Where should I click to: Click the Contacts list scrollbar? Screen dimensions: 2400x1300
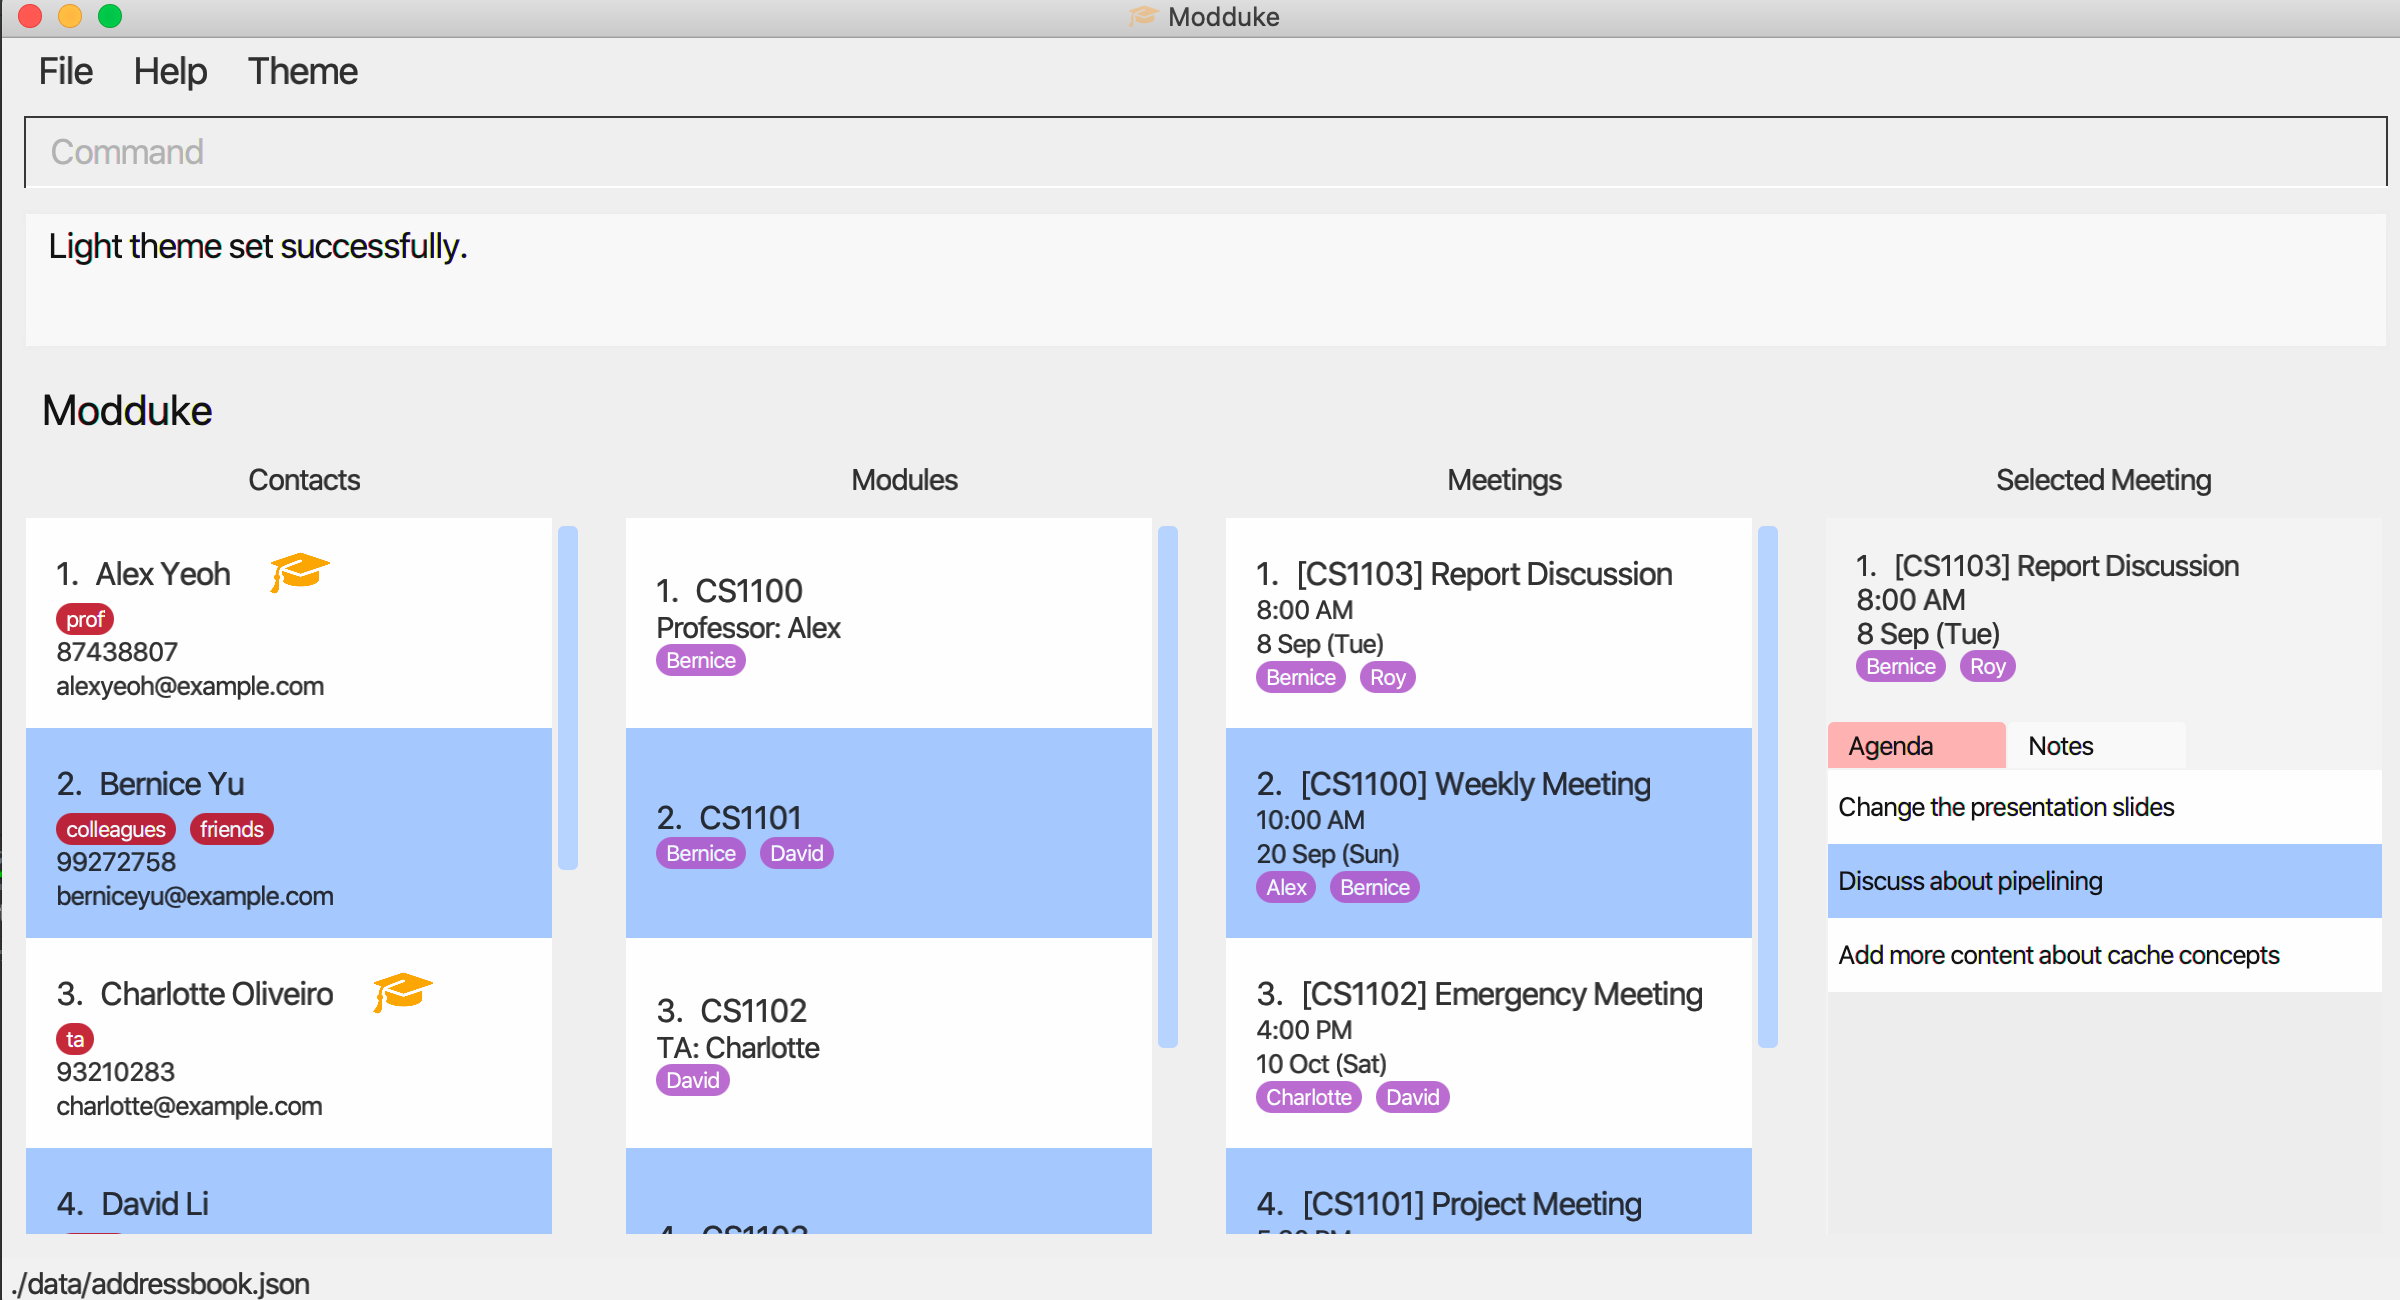click(567, 697)
